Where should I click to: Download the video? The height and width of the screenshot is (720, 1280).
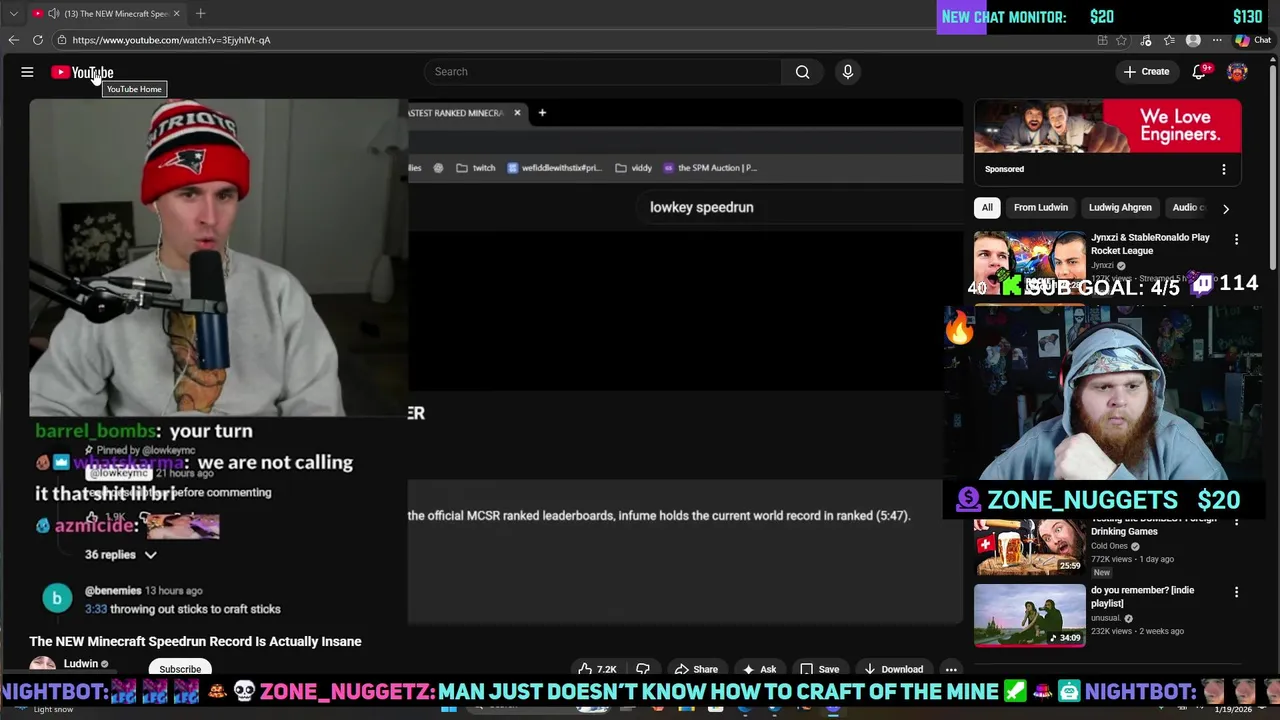[893, 669]
